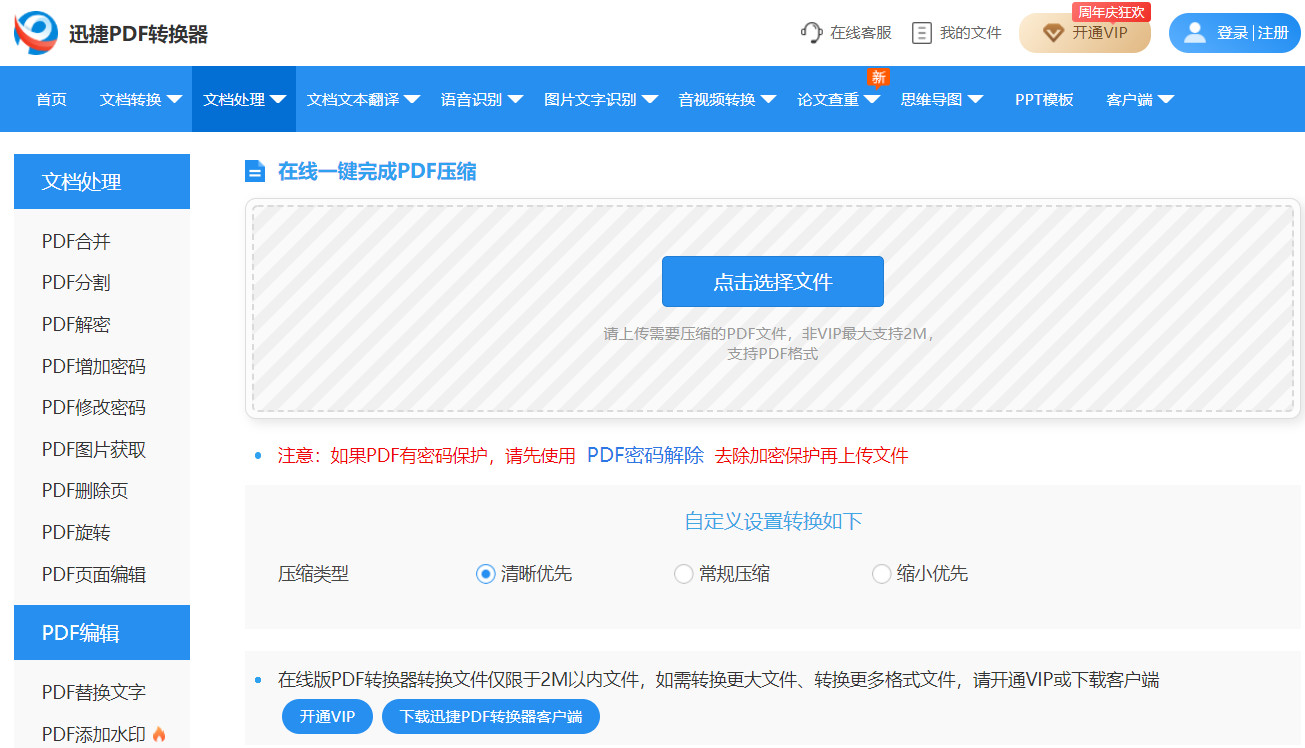The height and width of the screenshot is (748, 1305).
Task: Open PDF修改密码 in the sidebar
Action: coord(94,408)
